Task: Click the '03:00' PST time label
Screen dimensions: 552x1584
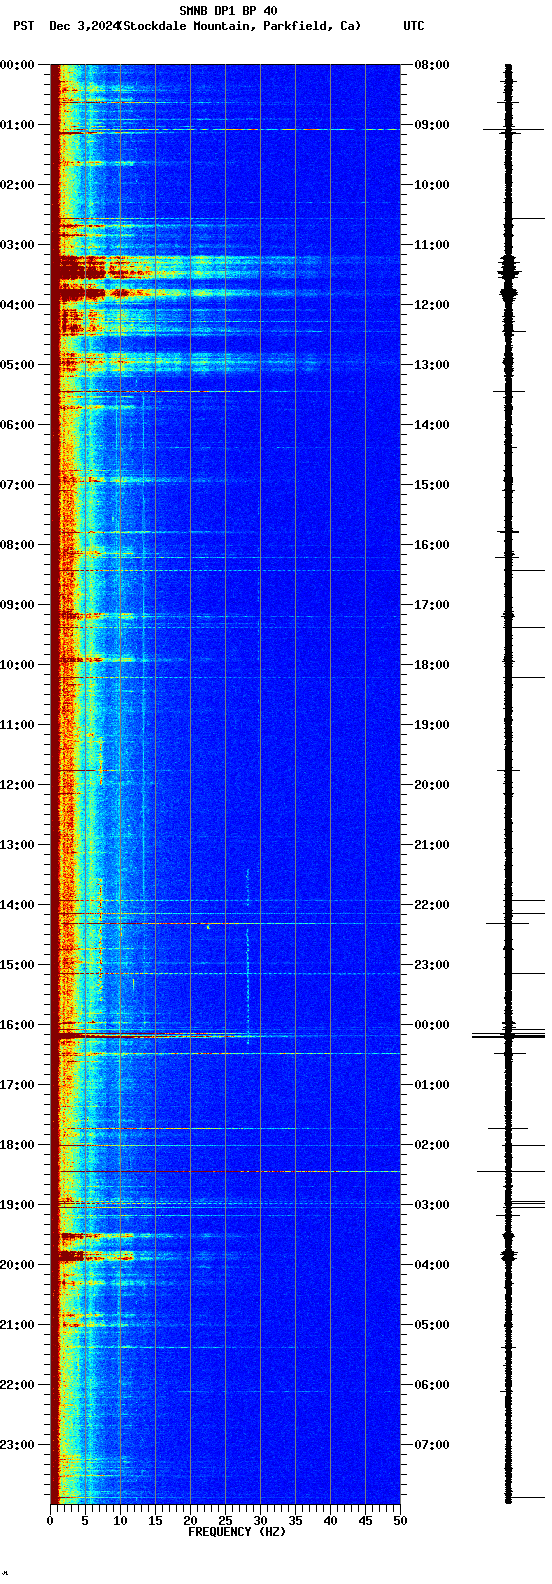Action: click(x=17, y=245)
